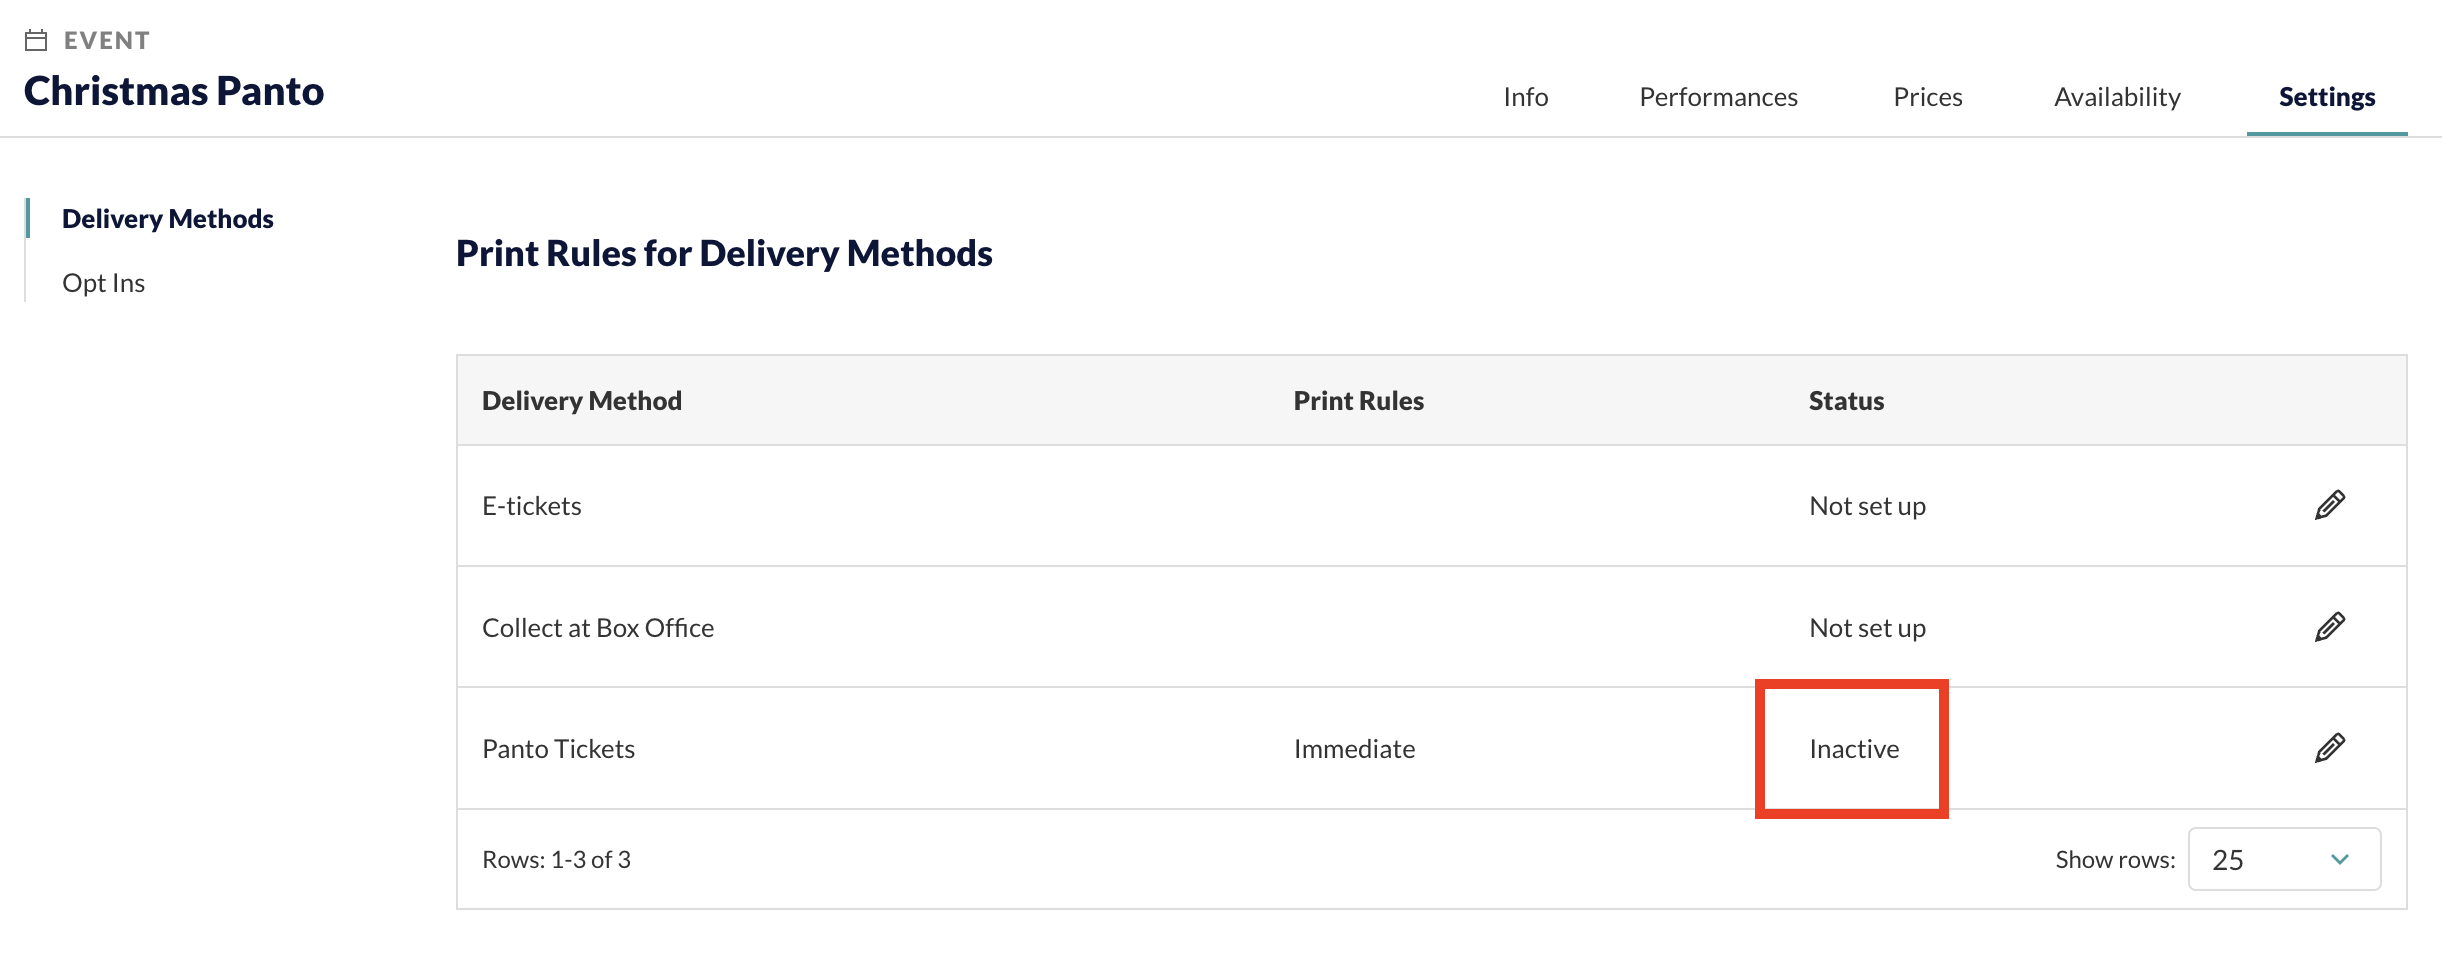The width and height of the screenshot is (2442, 974).
Task: Switch to the Info tab
Action: click(x=1525, y=97)
